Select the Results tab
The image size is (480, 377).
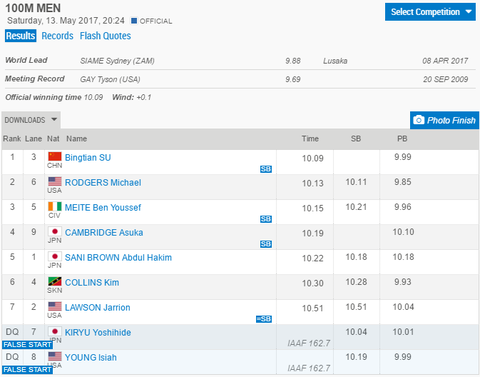tap(21, 36)
